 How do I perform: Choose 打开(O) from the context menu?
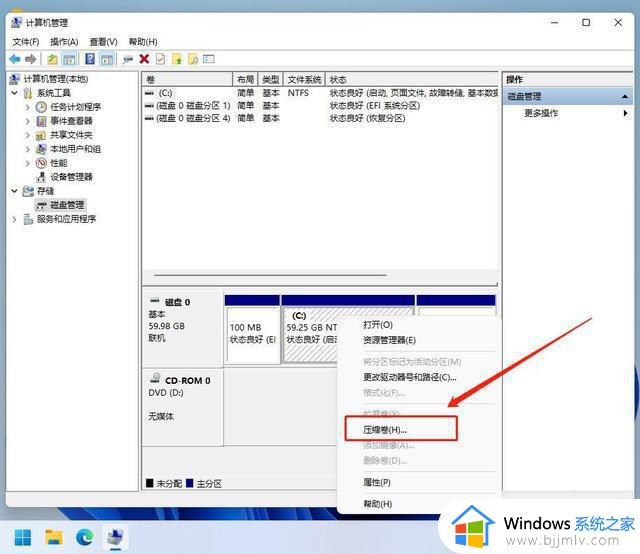[x=378, y=325]
